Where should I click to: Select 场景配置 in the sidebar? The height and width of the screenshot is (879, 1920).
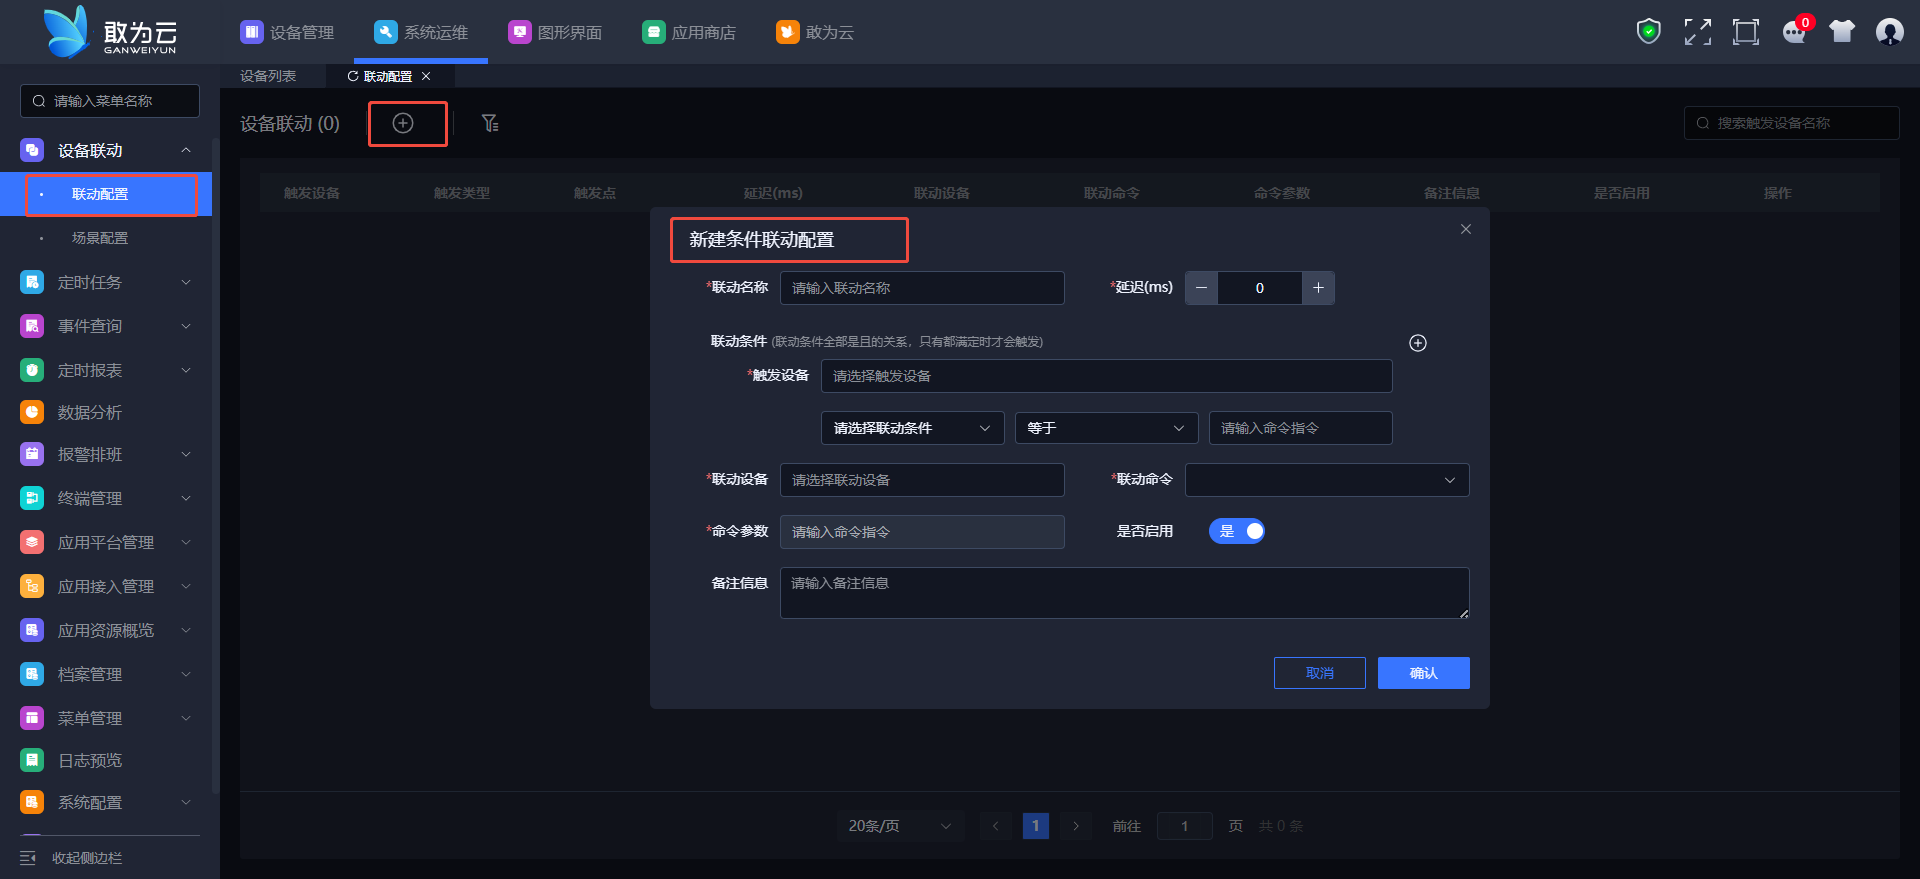point(100,238)
